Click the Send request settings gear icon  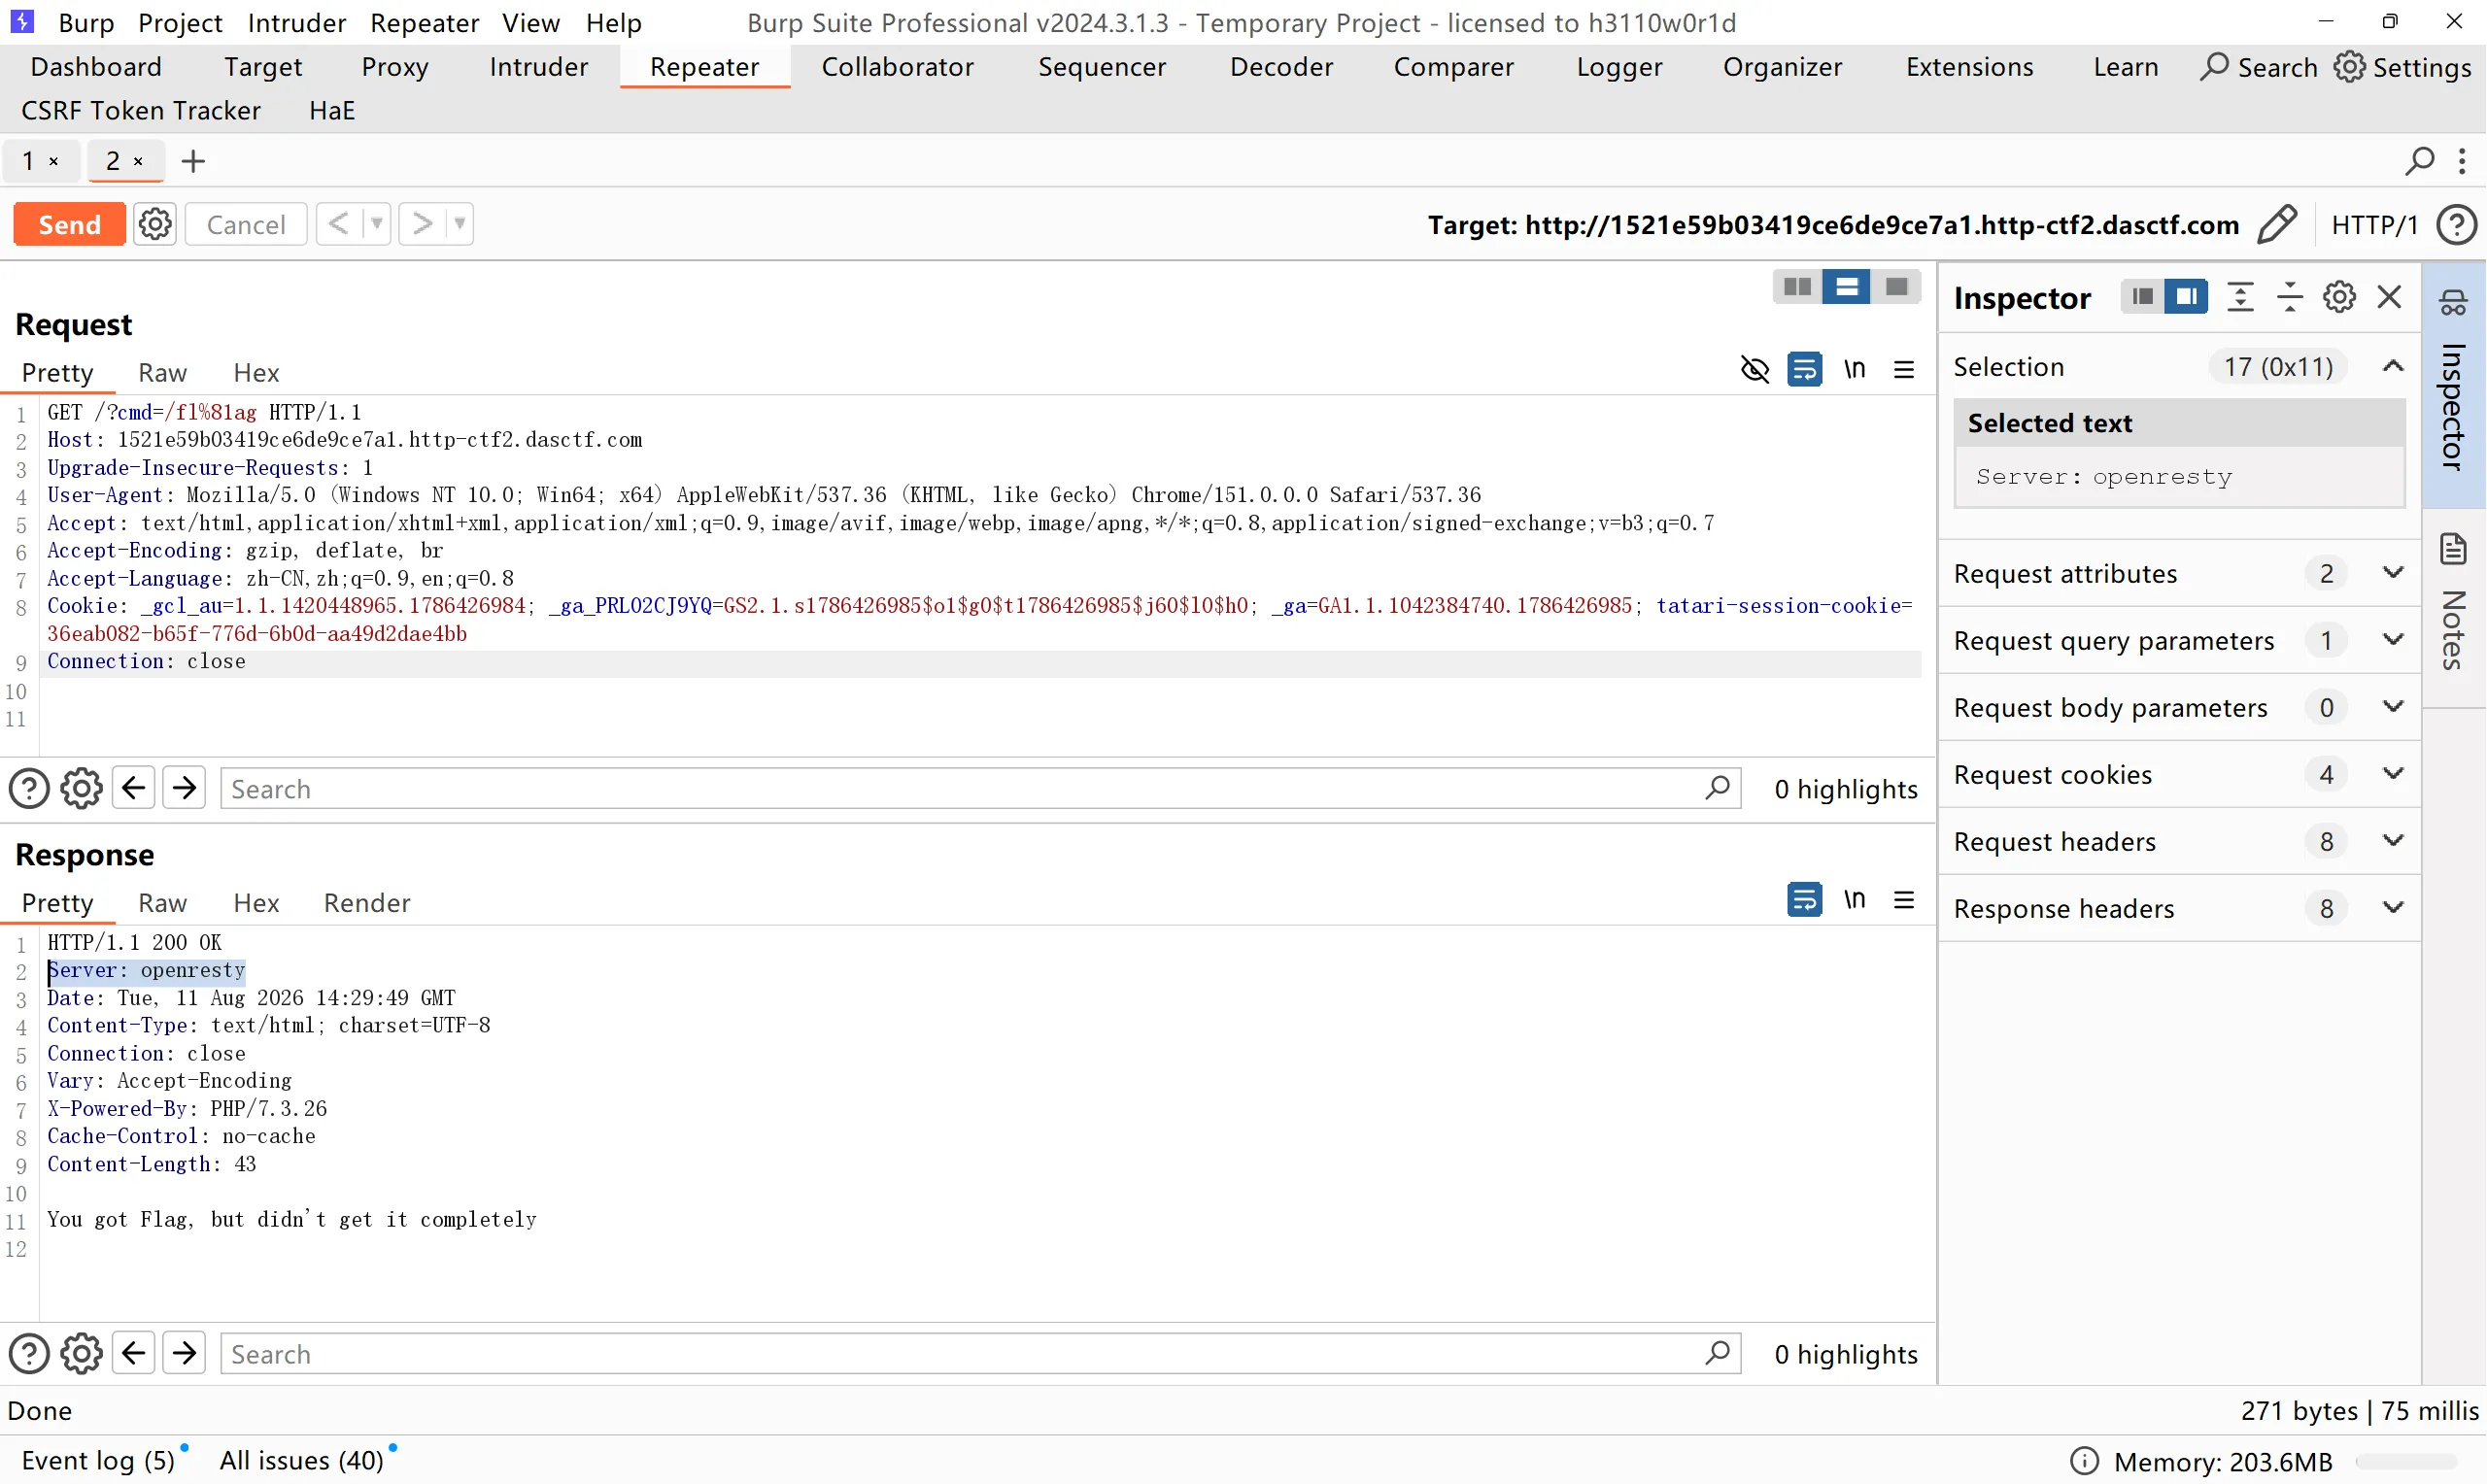click(155, 224)
